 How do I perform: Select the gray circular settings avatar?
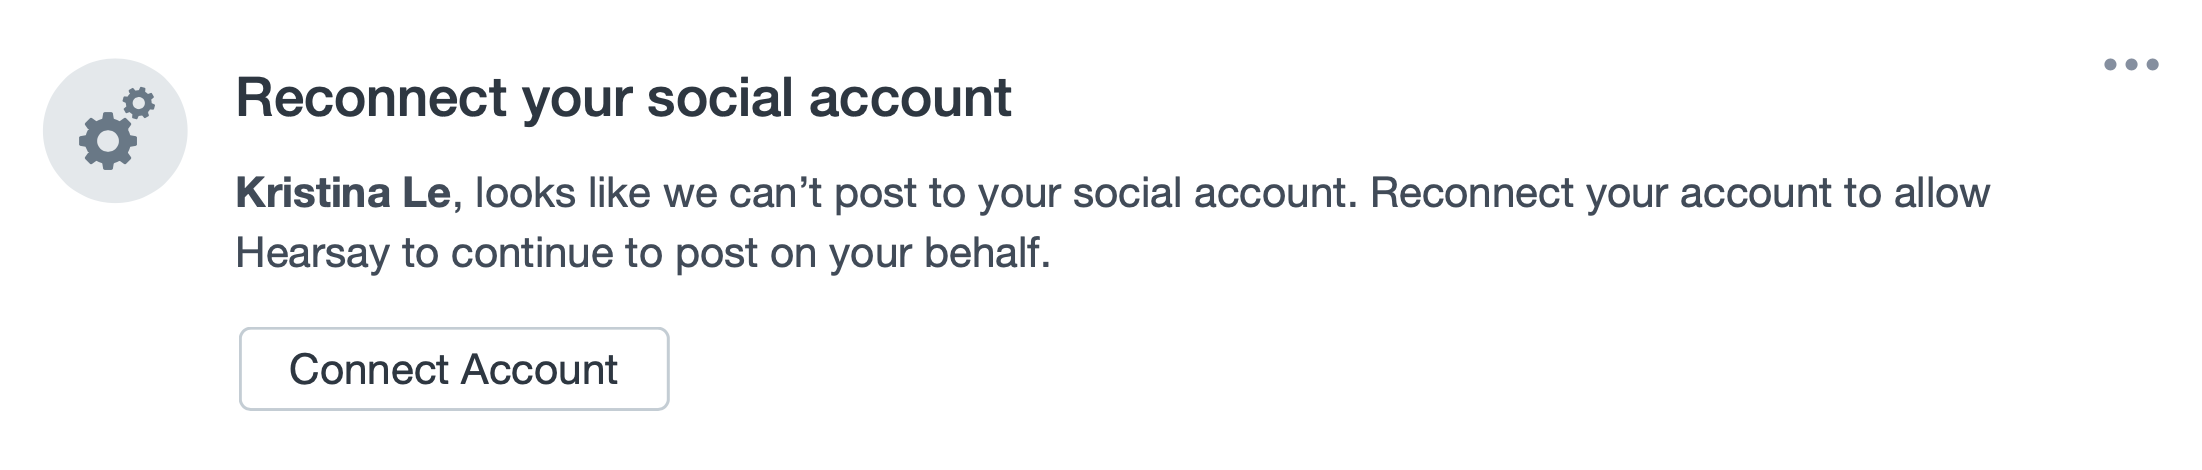[115, 130]
